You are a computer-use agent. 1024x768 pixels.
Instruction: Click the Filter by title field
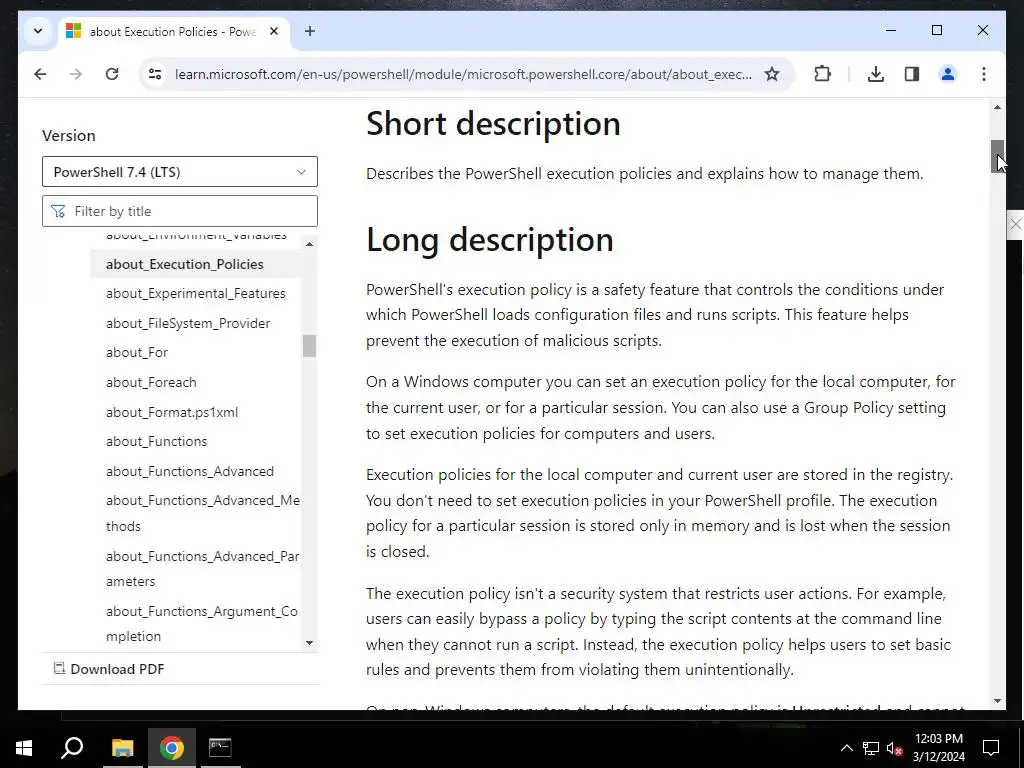[x=180, y=211]
